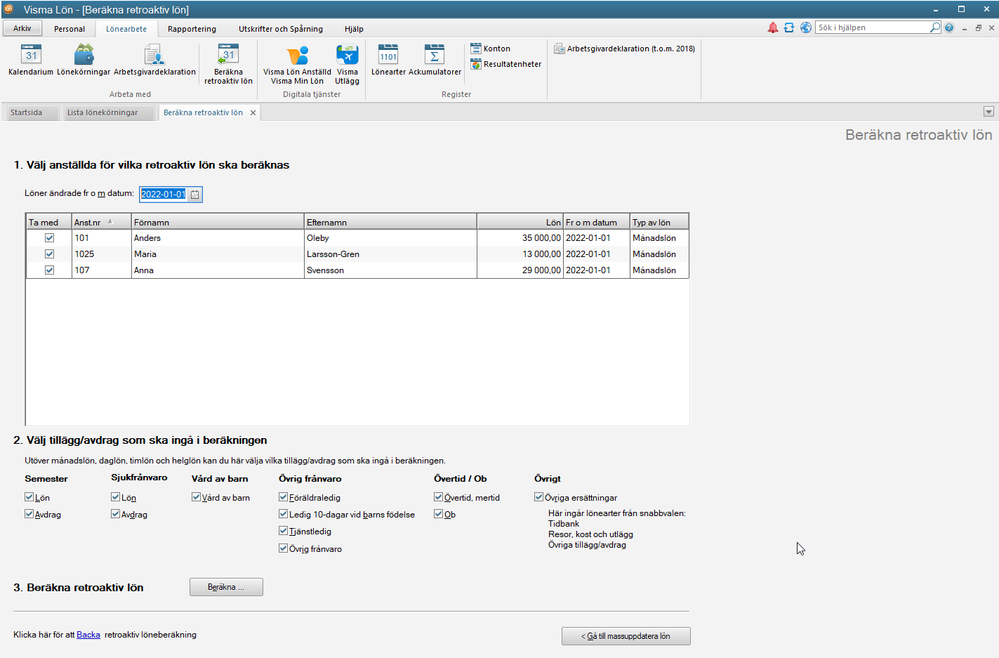Click the 29 000,00 salary cell
Viewport: 999px width, 658px height.
[x=520, y=270]
